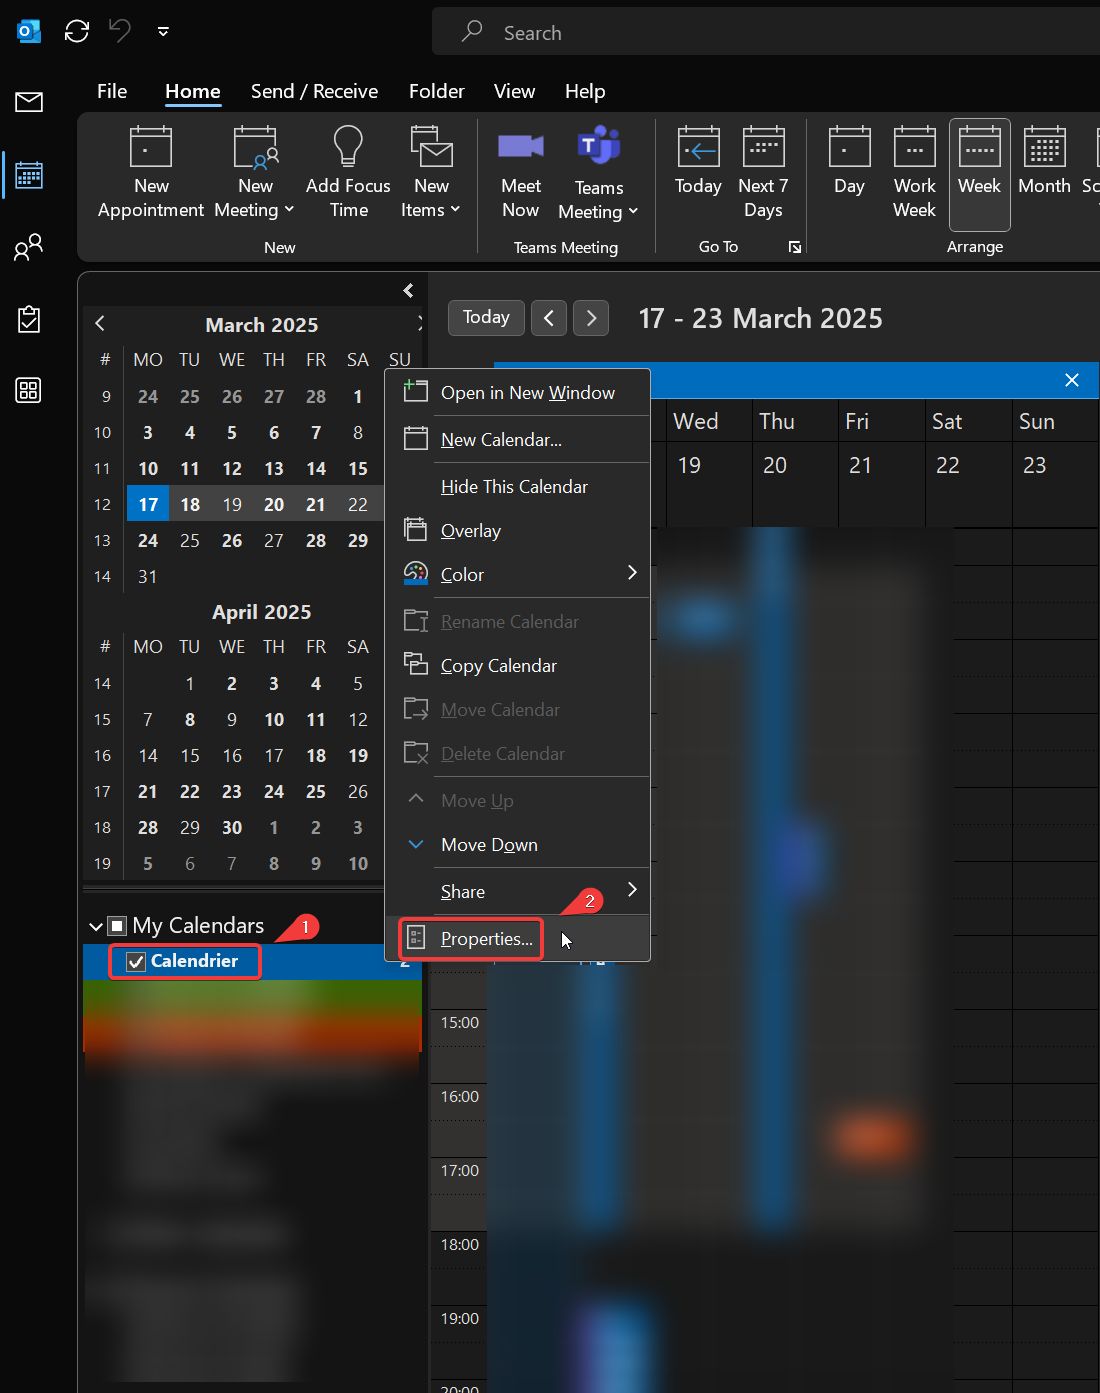Add Focus Time to the calendar

point(347,170)
